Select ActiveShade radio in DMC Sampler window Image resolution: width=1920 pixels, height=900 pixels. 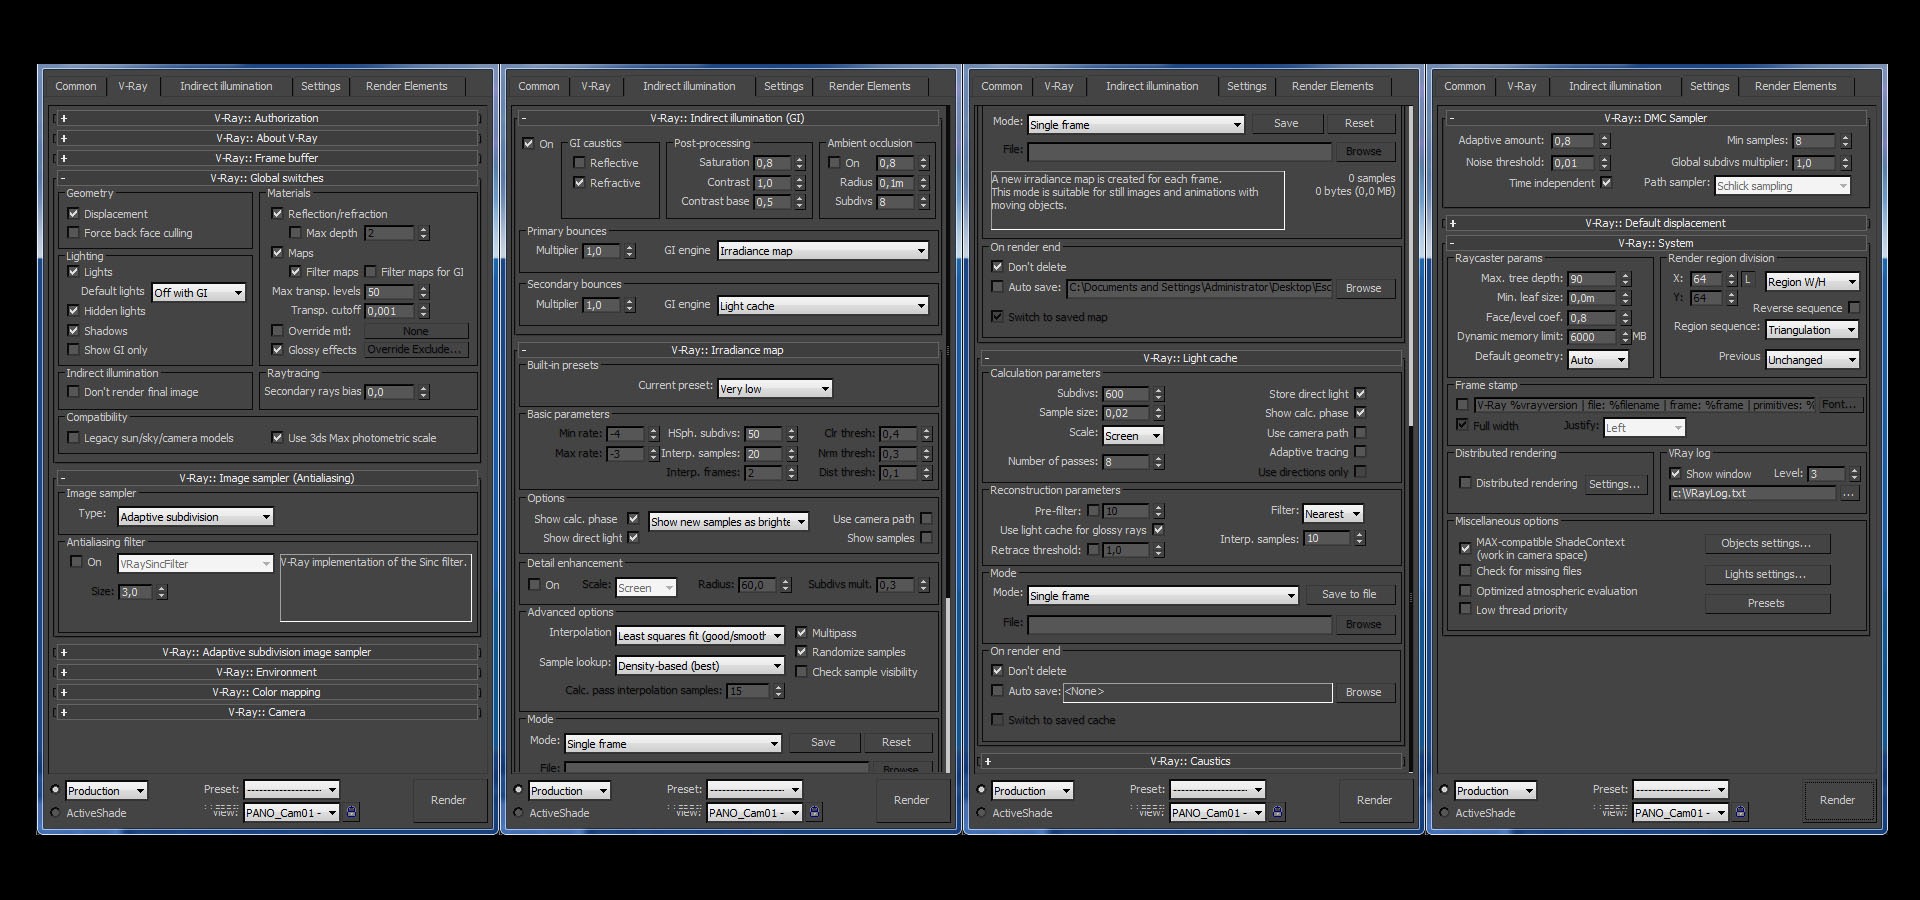(x=1444, y=813)
